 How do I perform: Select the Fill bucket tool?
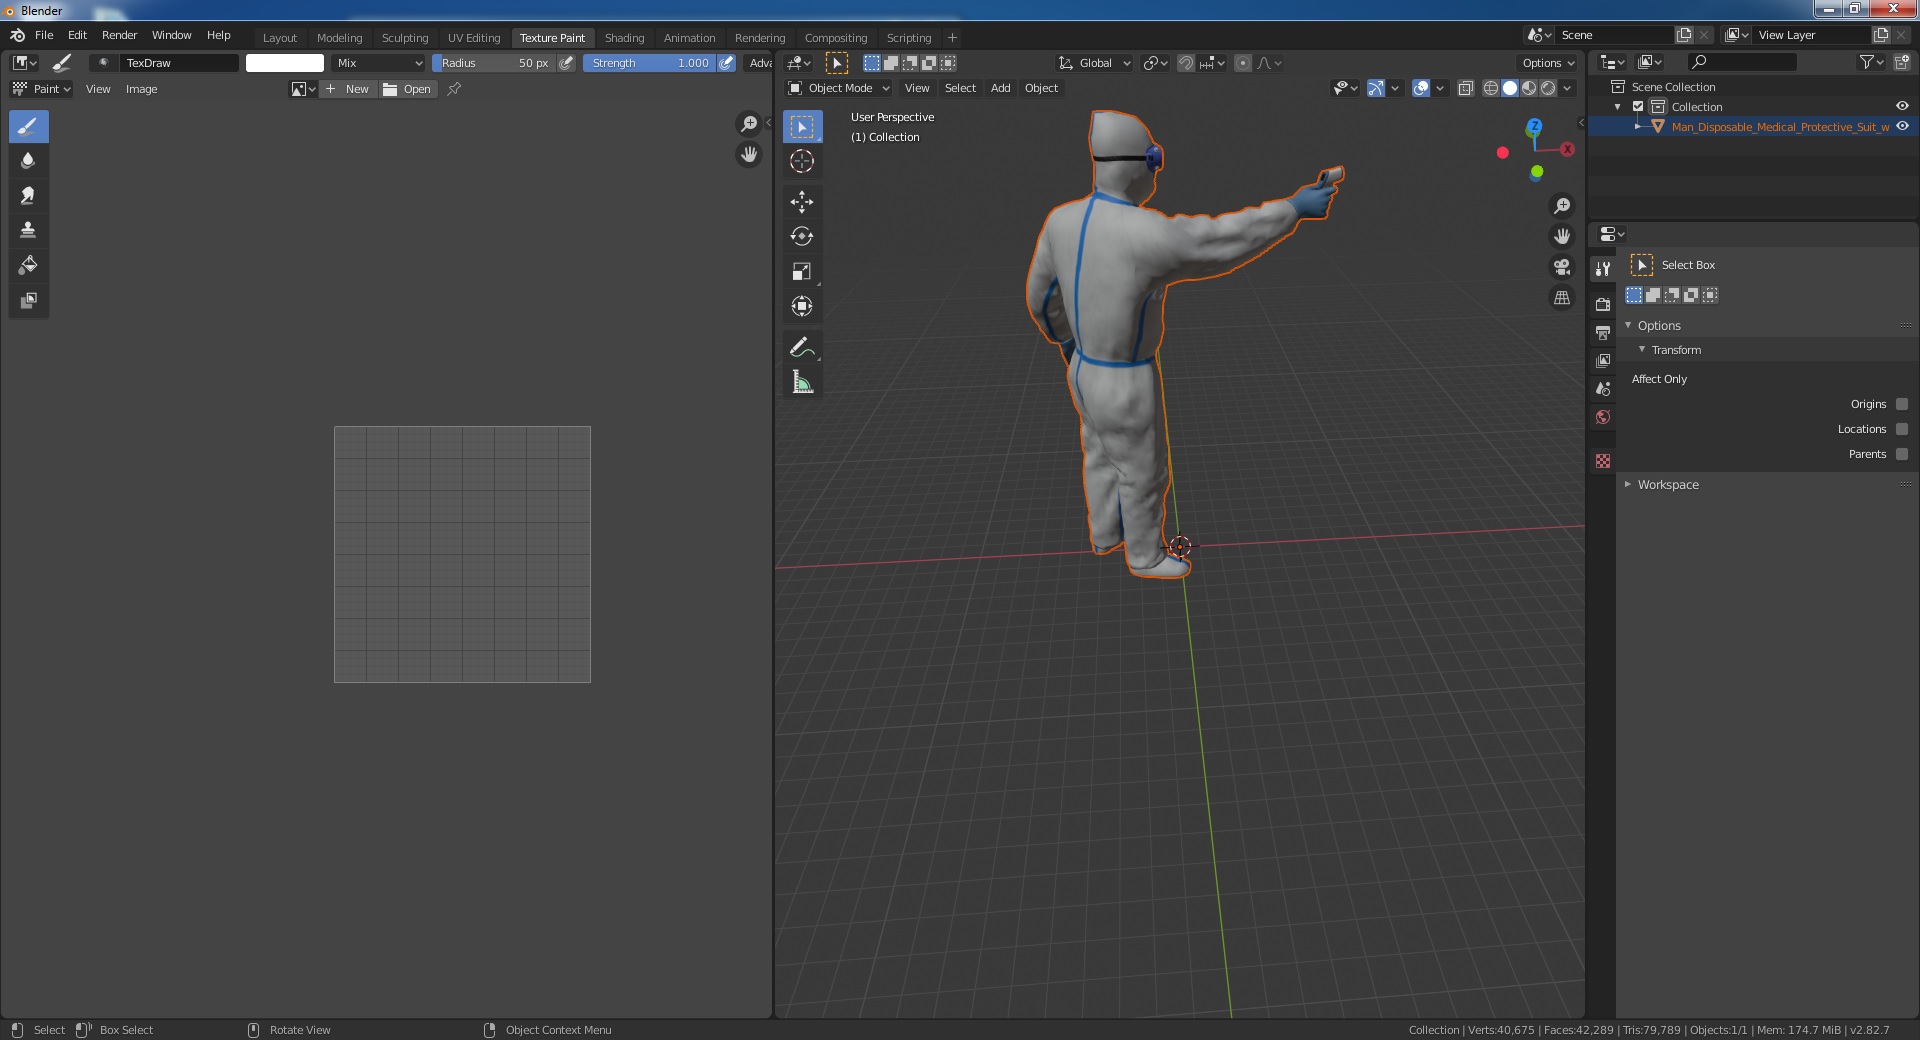click(x=28, y=265)
